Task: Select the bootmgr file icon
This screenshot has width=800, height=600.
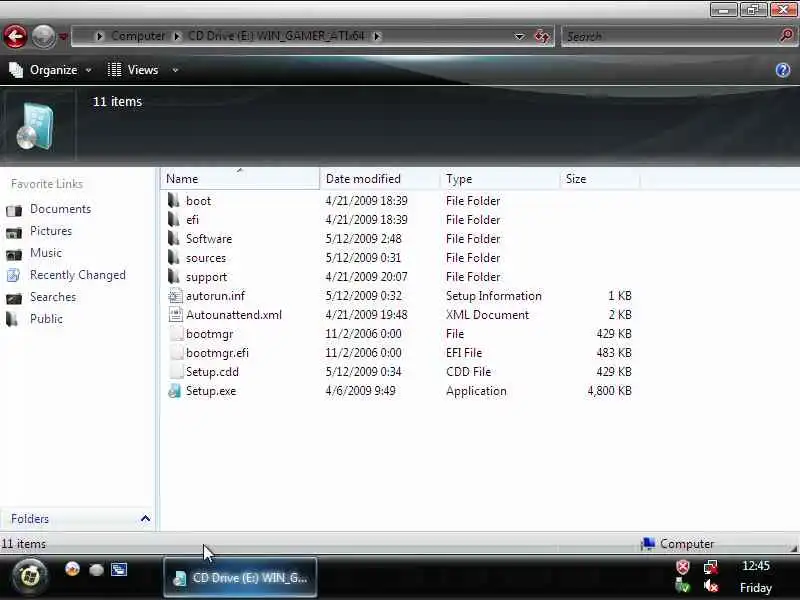Action: point(175,334)
